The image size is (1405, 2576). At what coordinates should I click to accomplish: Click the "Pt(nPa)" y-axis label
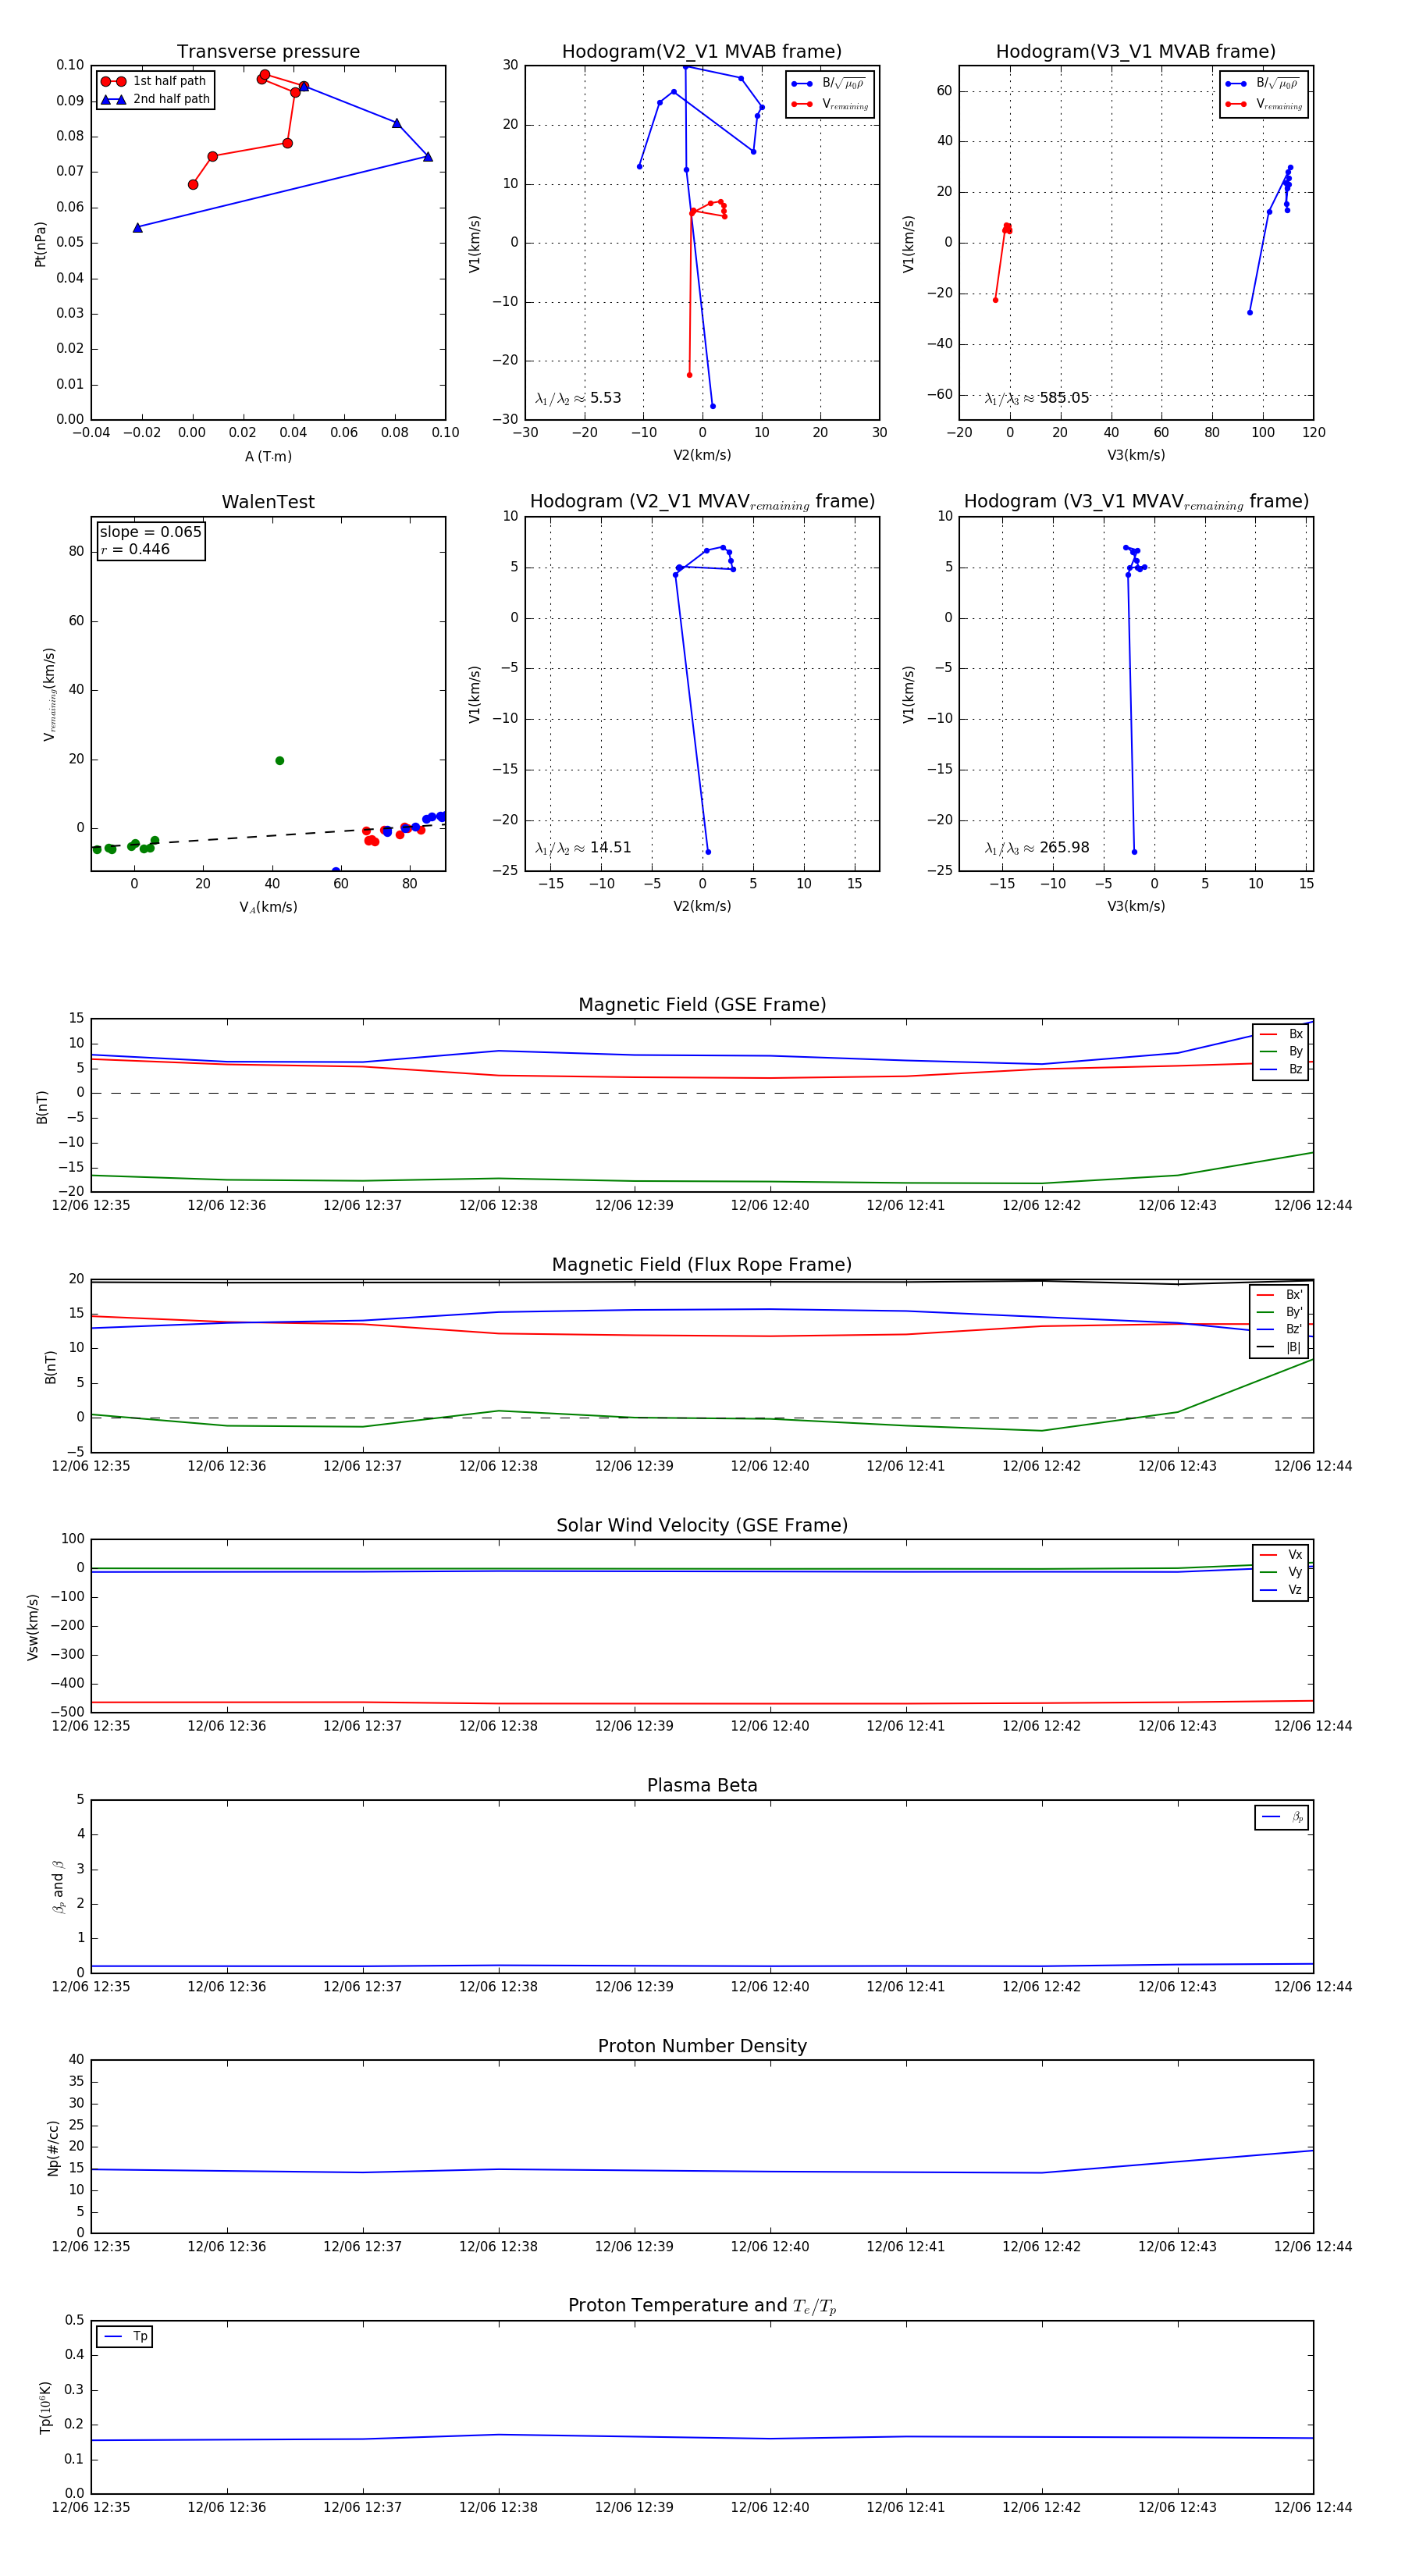click(40, 244)
